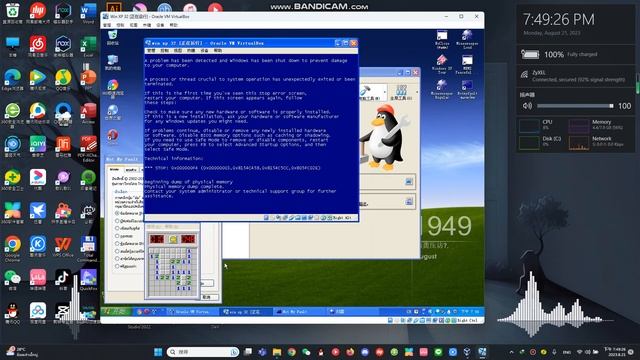The image size is (640, 360).
Task: Launch Google Chrome desktop shortcut
Action: 12,248
